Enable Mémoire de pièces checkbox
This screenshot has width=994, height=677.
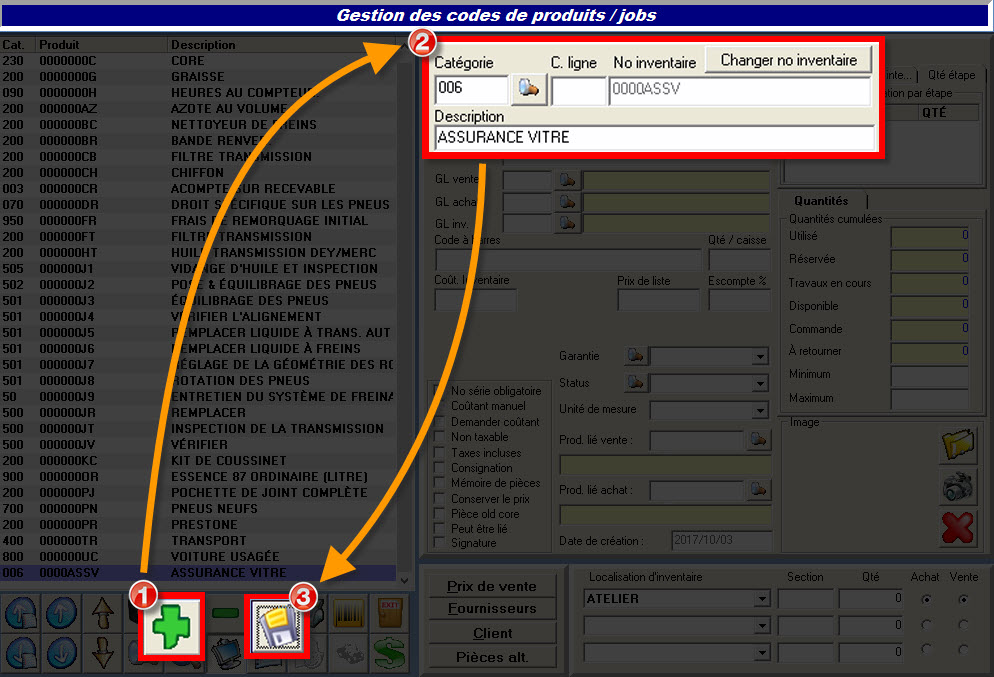(x=439, y=483)
